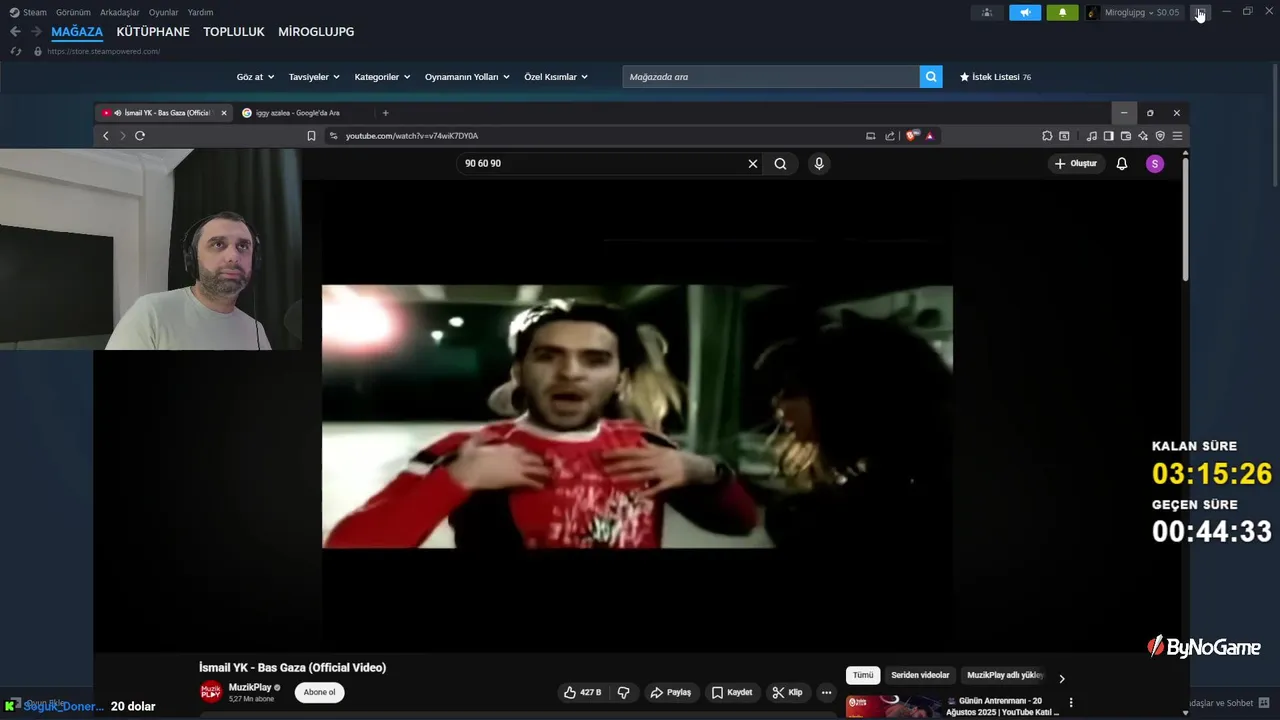
Task: Clear YouTube search box X
Action: (x=753, y=164)
